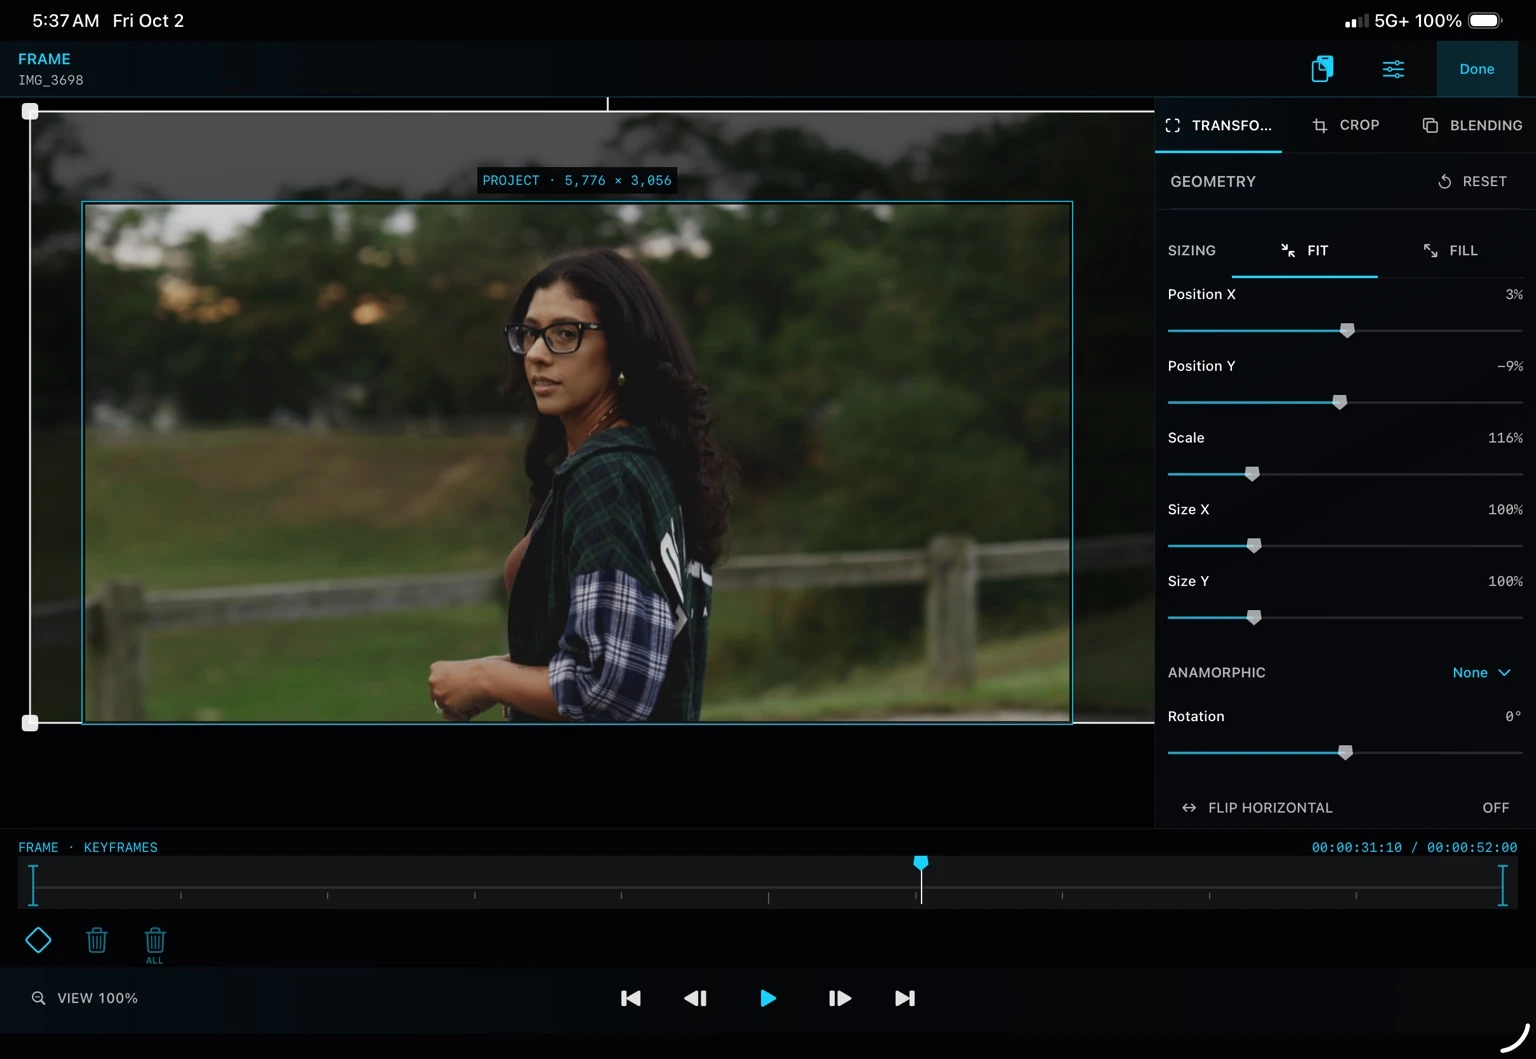Check the battery status icon
The width and height of the screenshot is (1536, 1059).
(x=1486, y=21)
